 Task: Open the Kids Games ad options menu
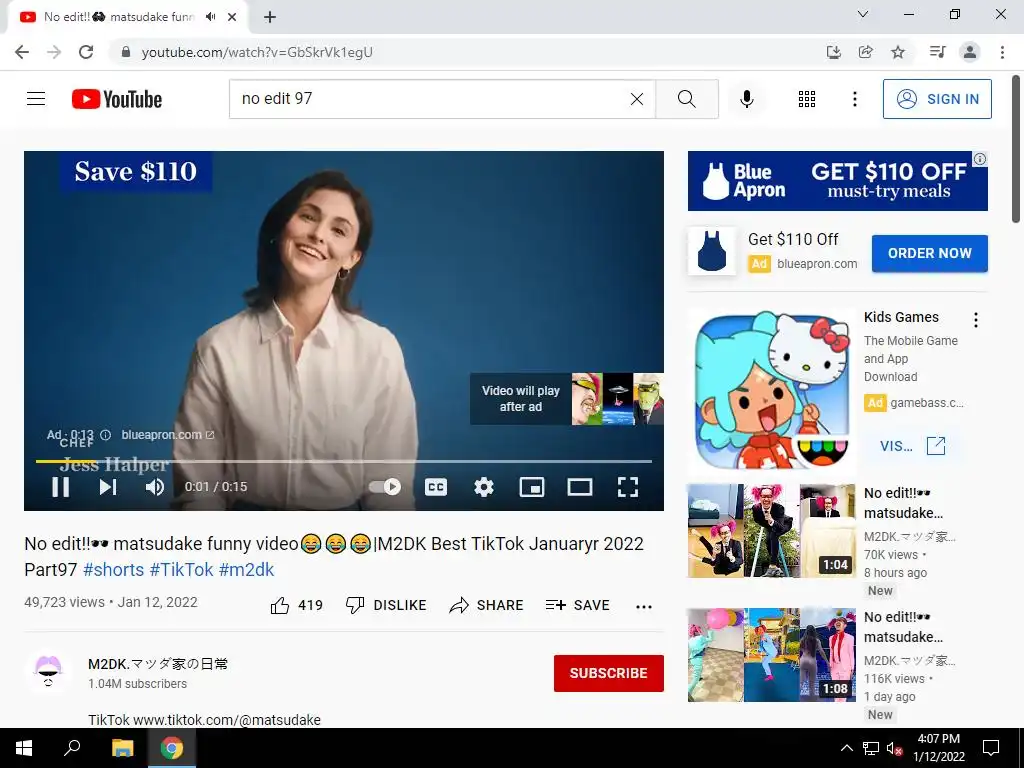coord(976,319)
